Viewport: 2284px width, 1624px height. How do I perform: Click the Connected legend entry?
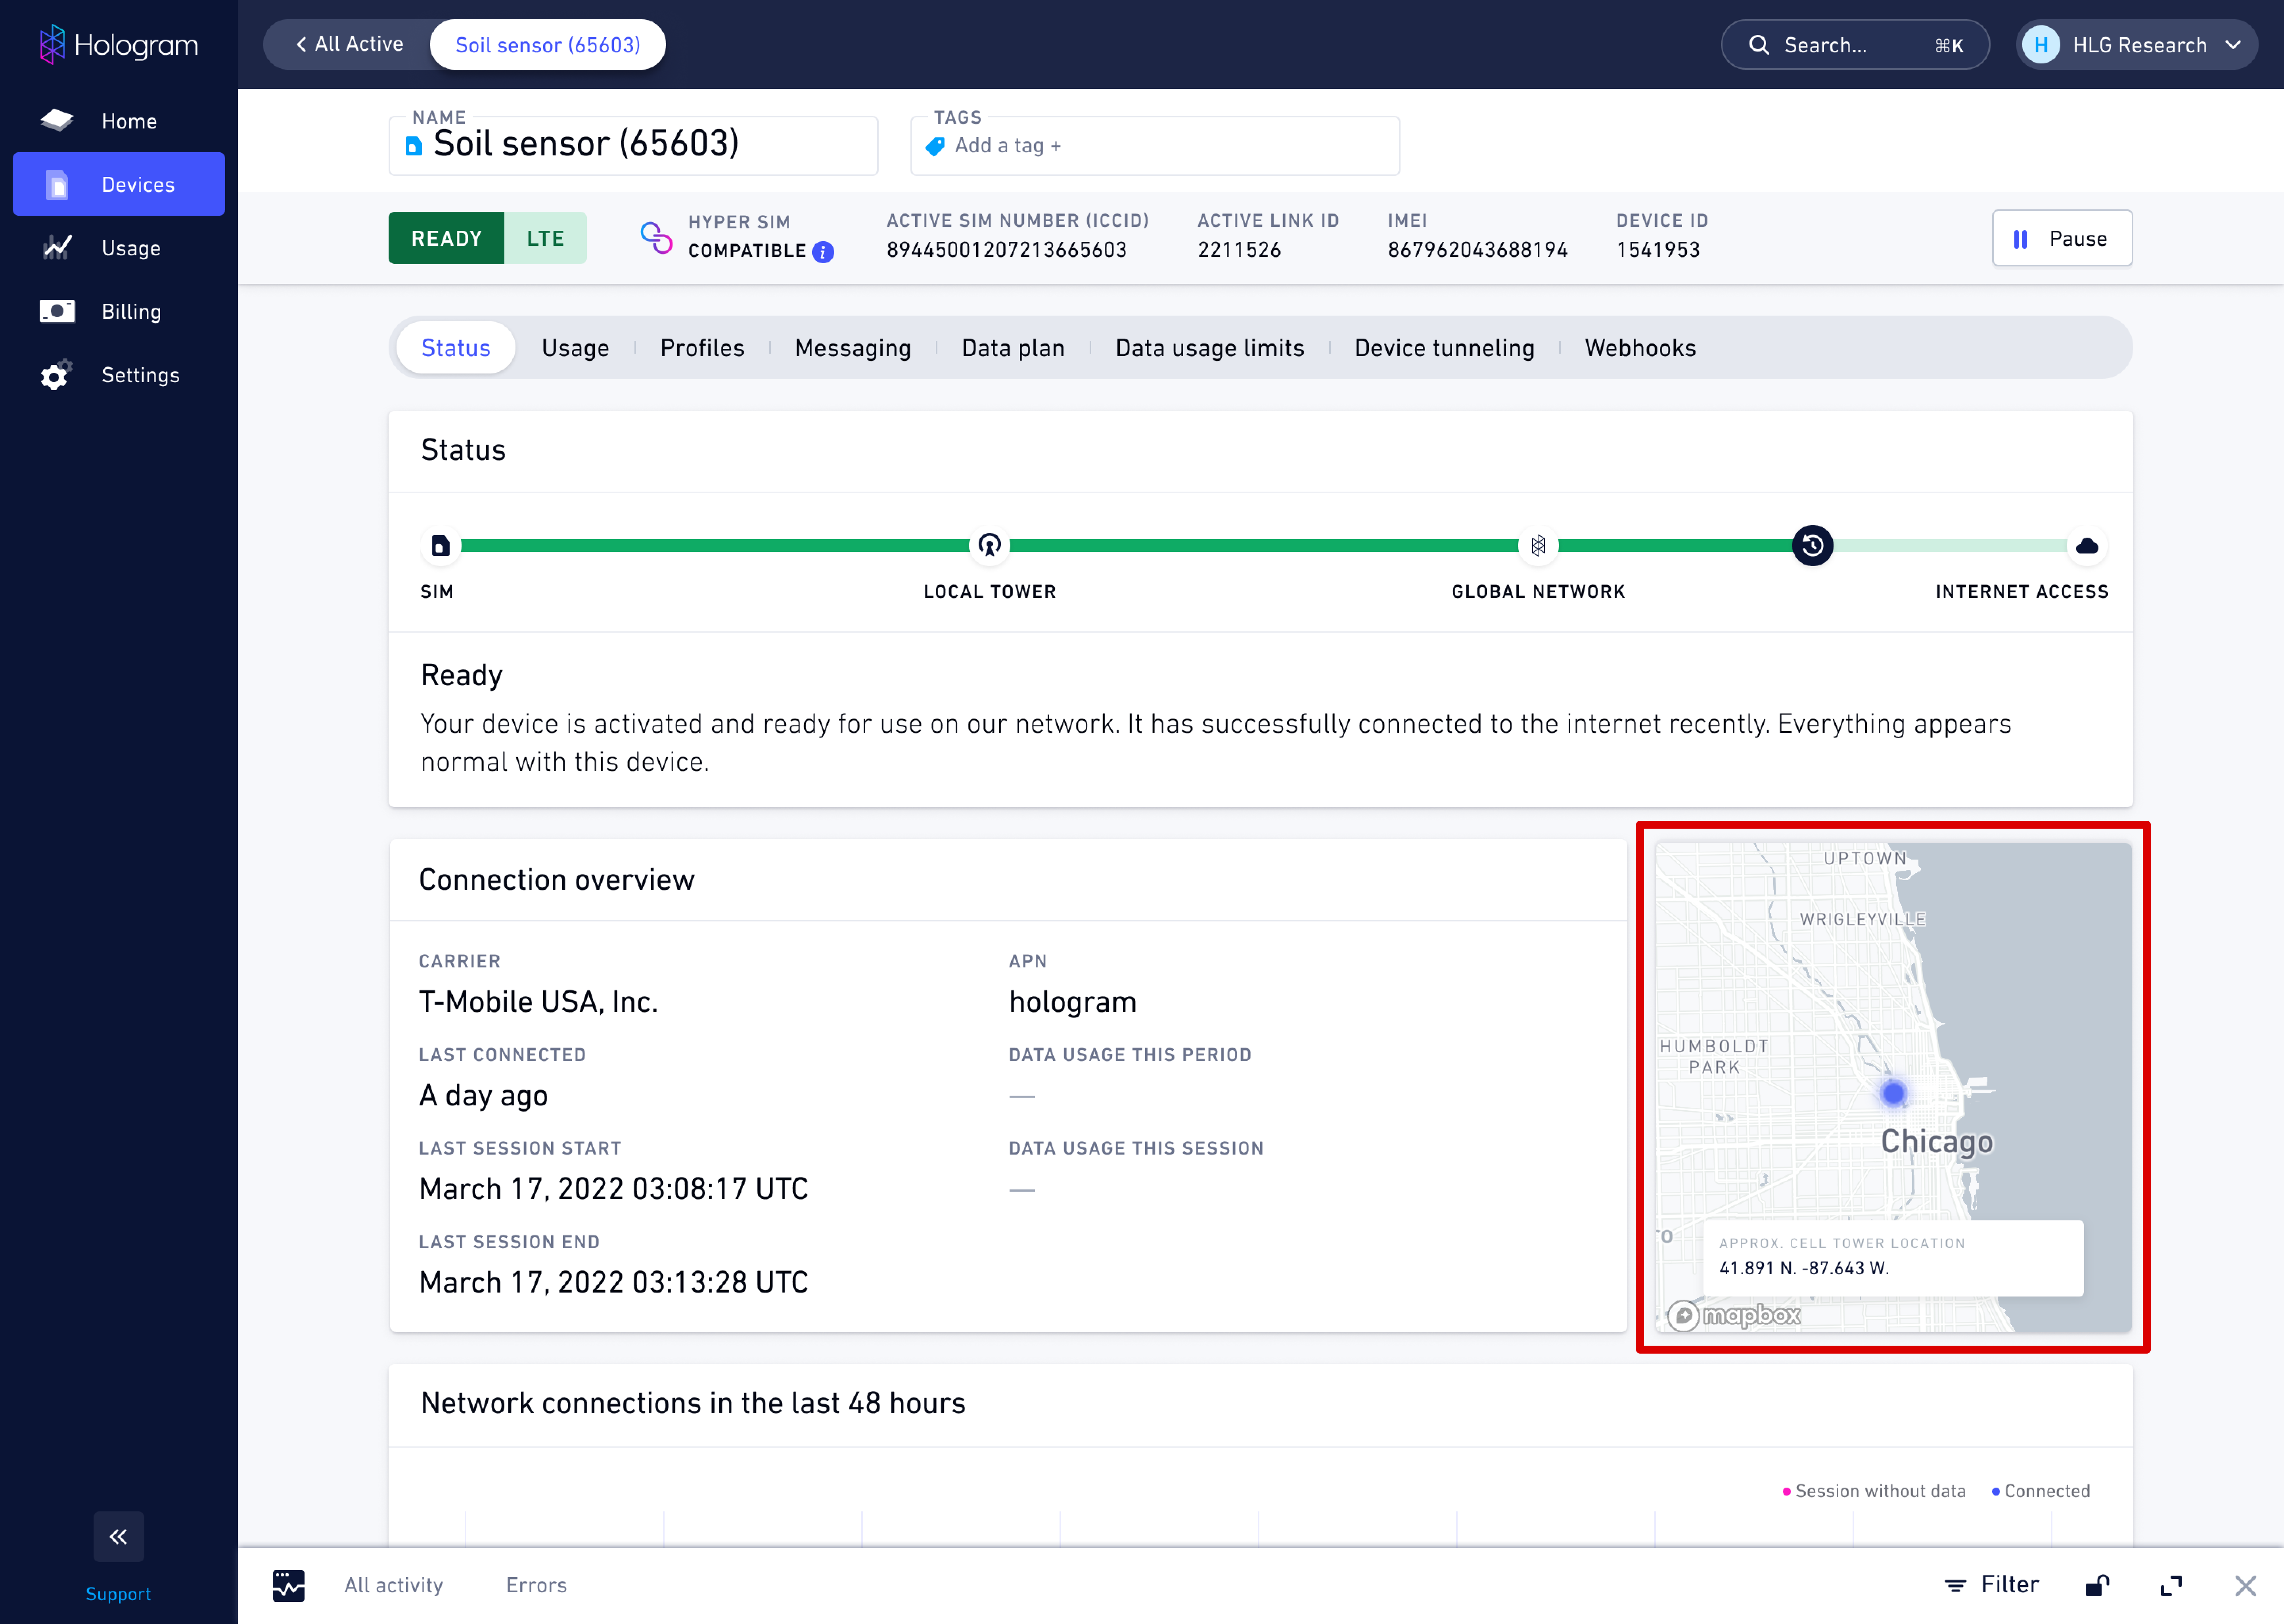2040,1491
